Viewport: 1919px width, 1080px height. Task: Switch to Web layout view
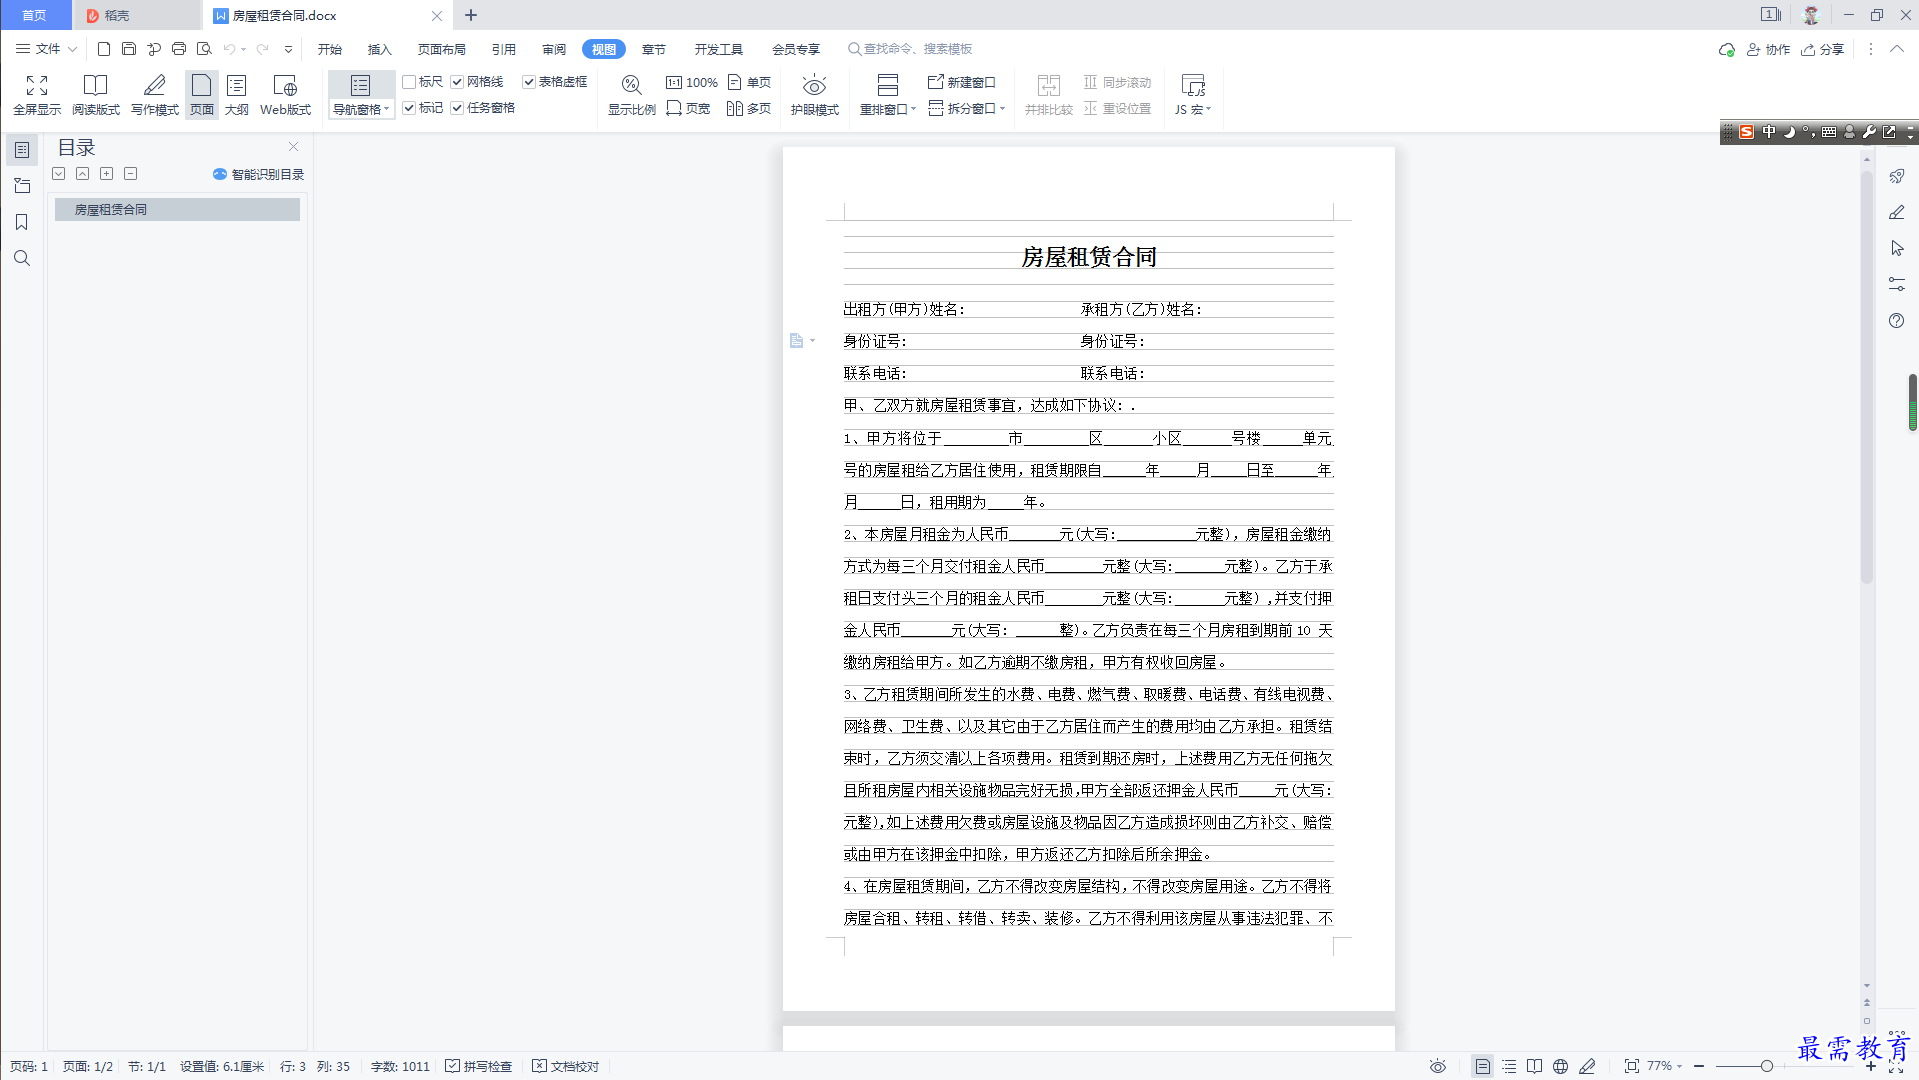[x=285, y=95]
